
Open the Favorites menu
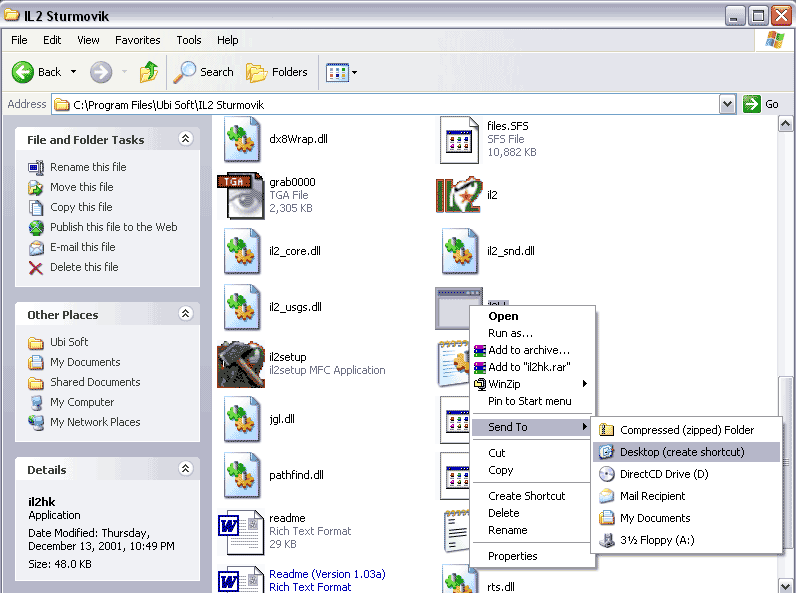(x=138, y=40)
